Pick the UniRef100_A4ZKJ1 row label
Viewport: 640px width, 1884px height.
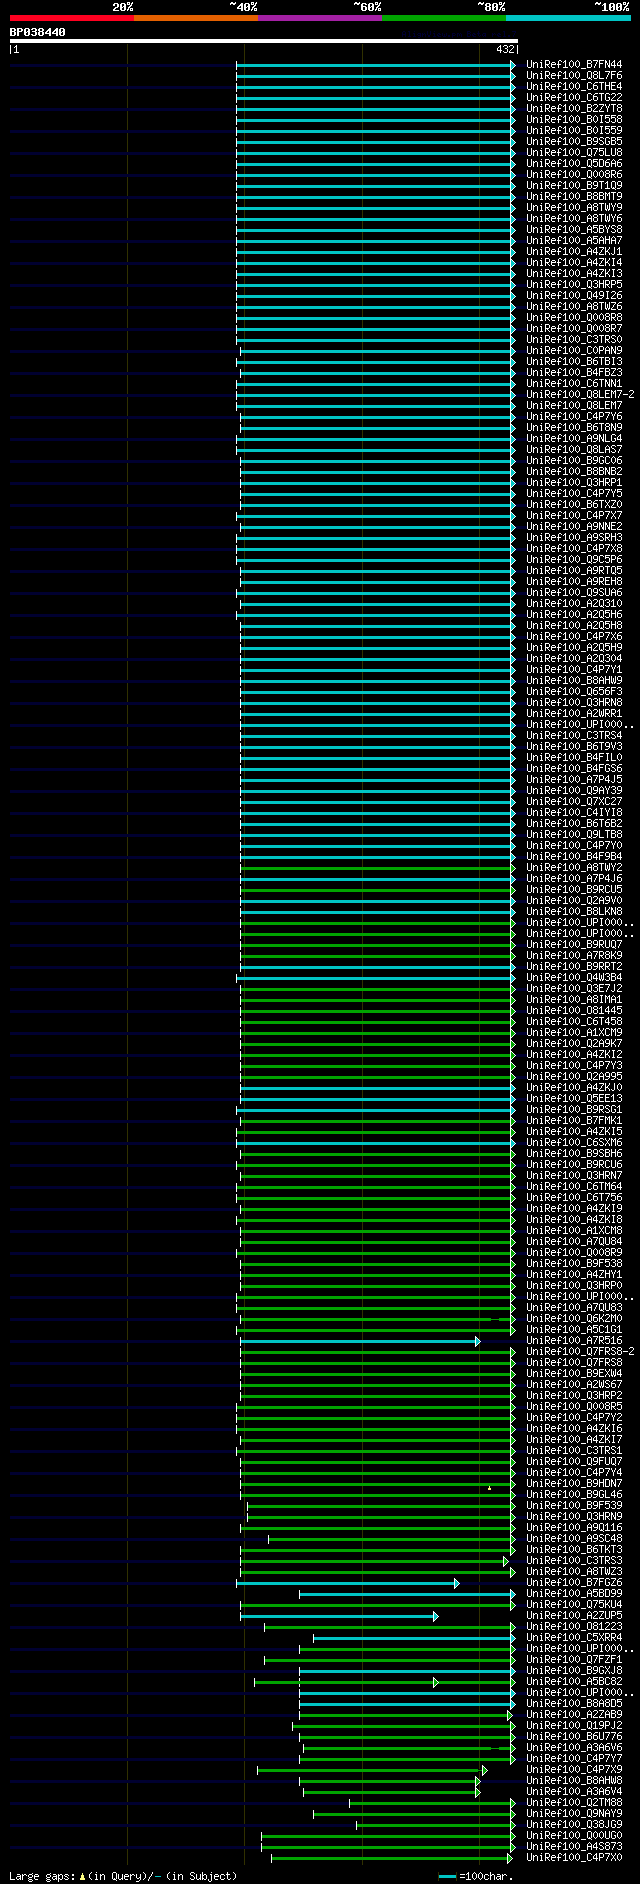pyautogui.click(x=574, y=252)
